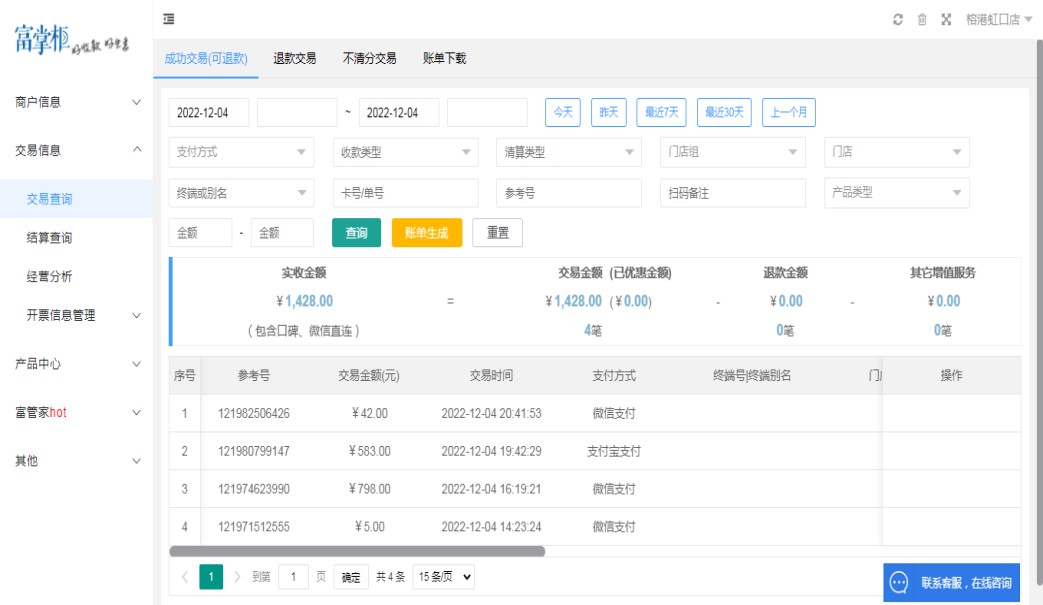The image size is (1043, 605).
Task: Click the trash bin icon
Action: [922, 20]
